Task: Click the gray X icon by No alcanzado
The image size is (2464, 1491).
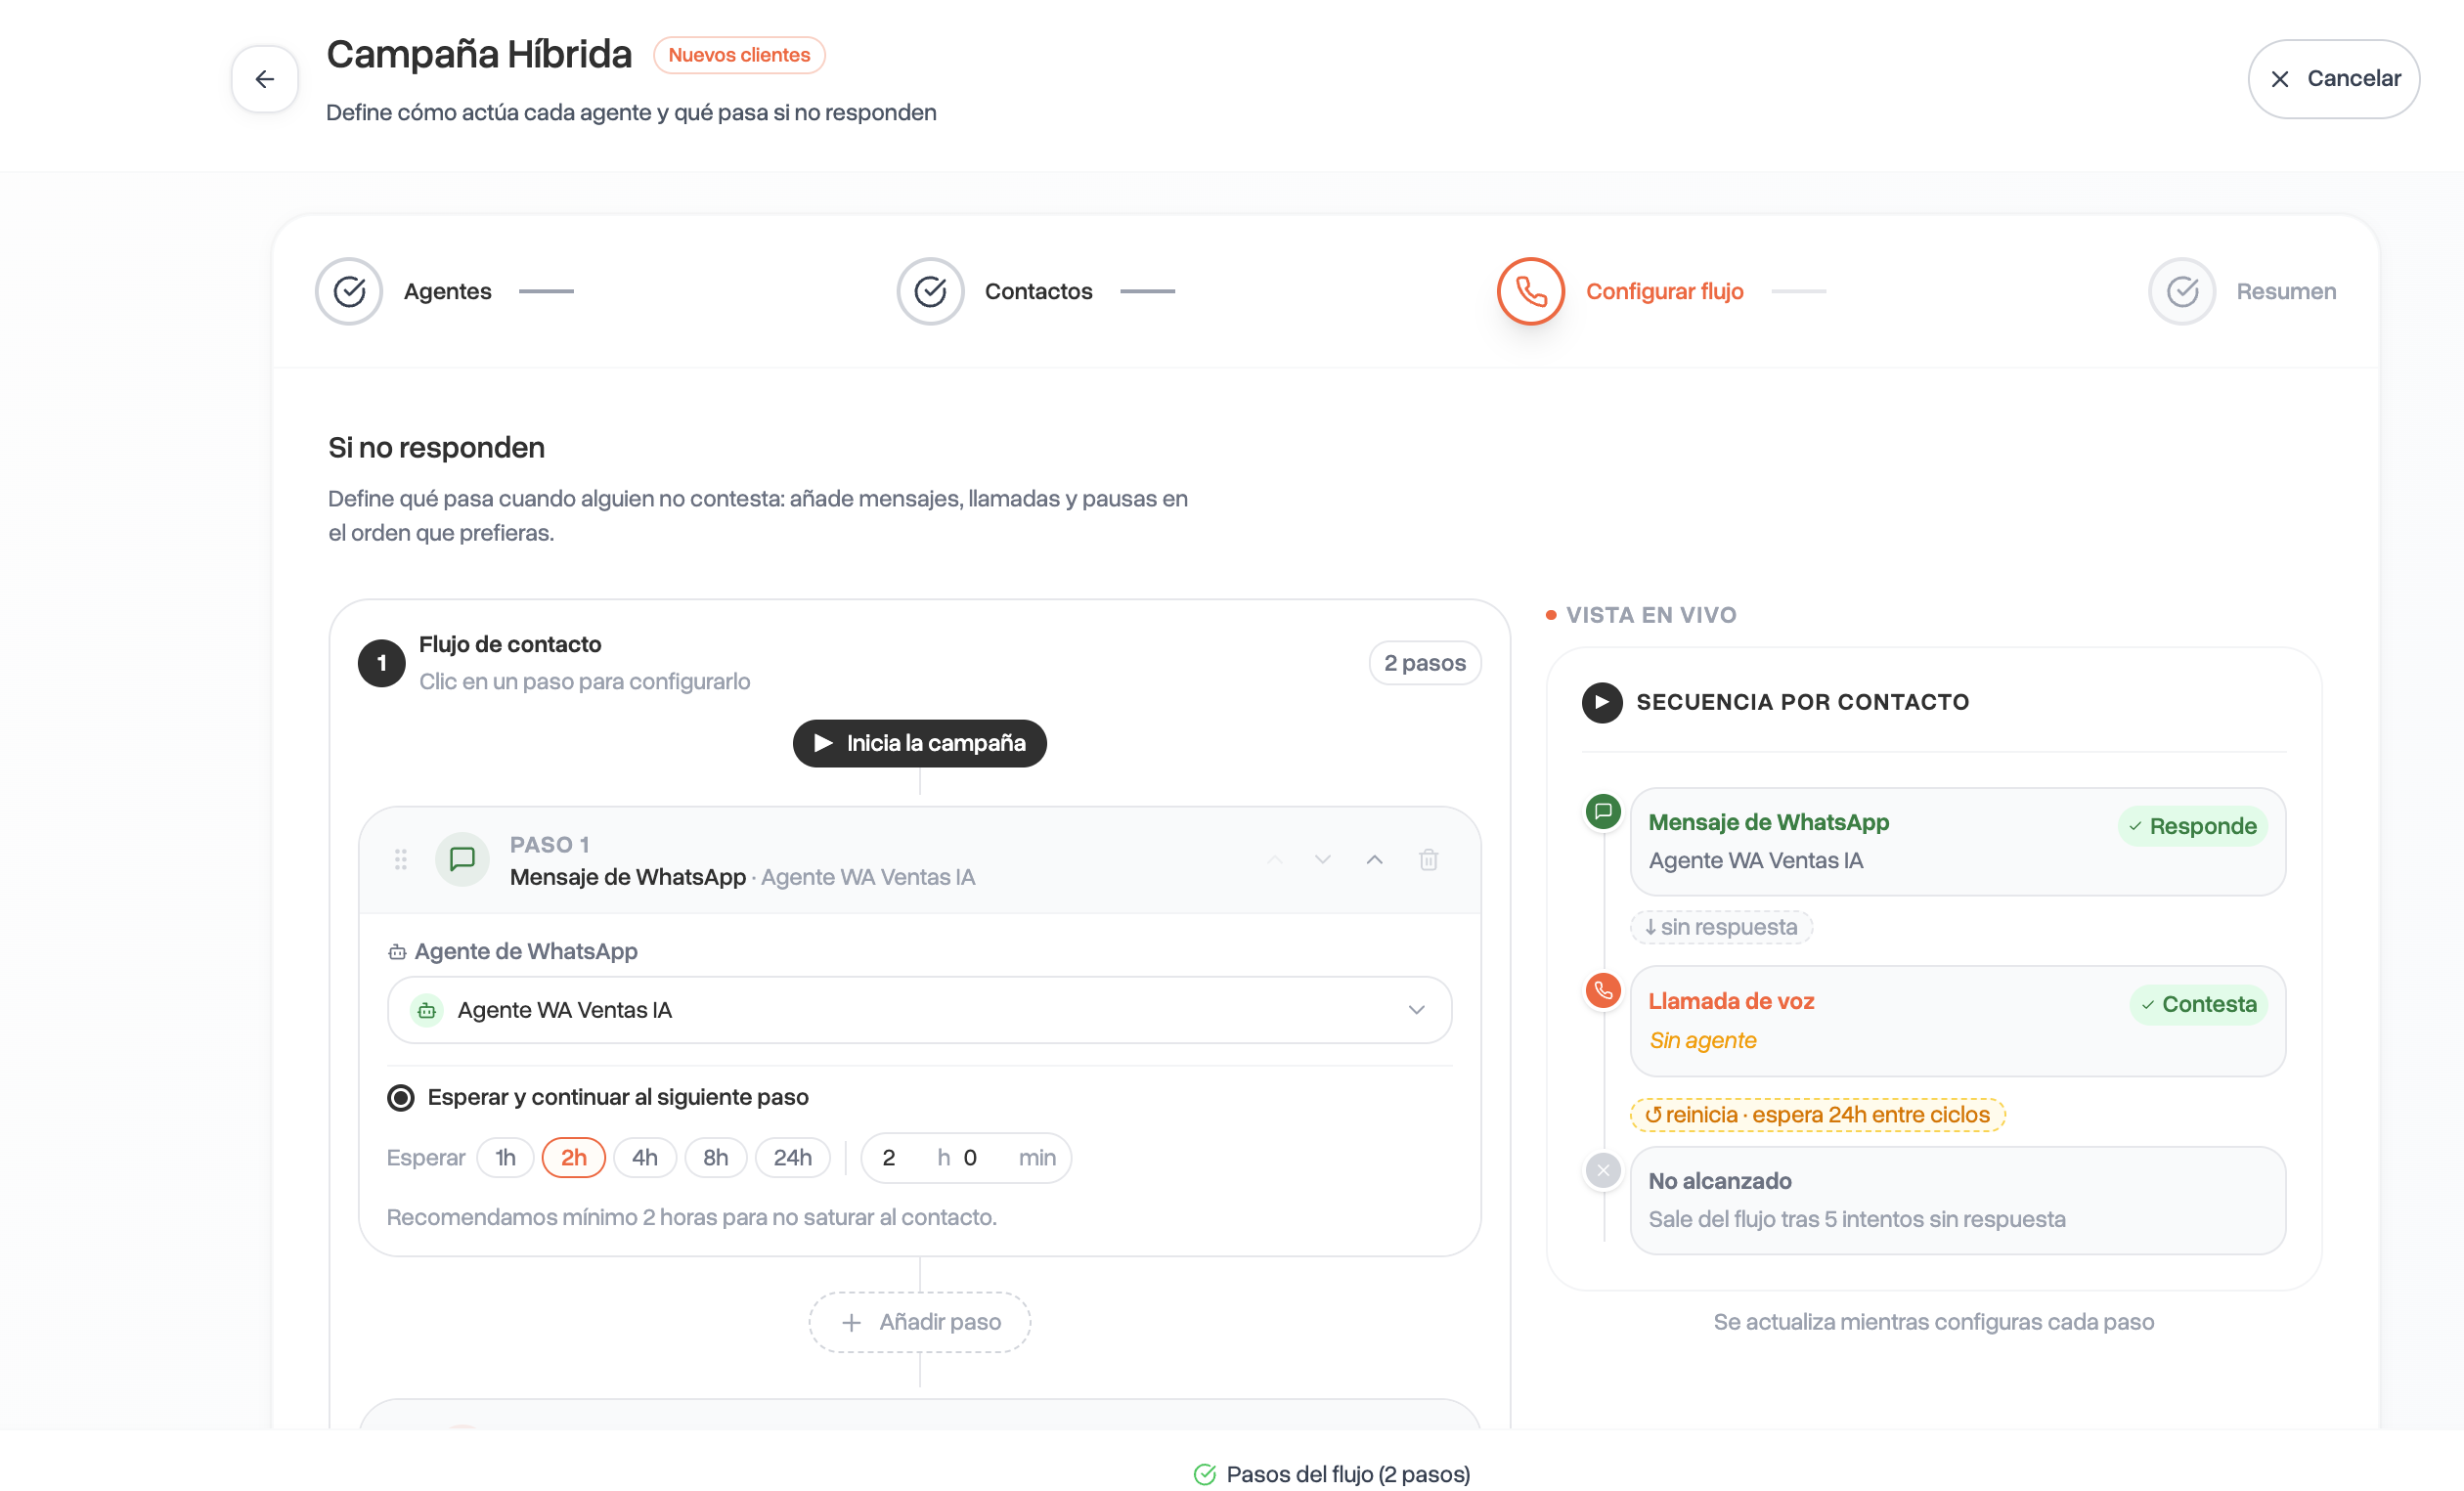Action: coord(1602,1171)
